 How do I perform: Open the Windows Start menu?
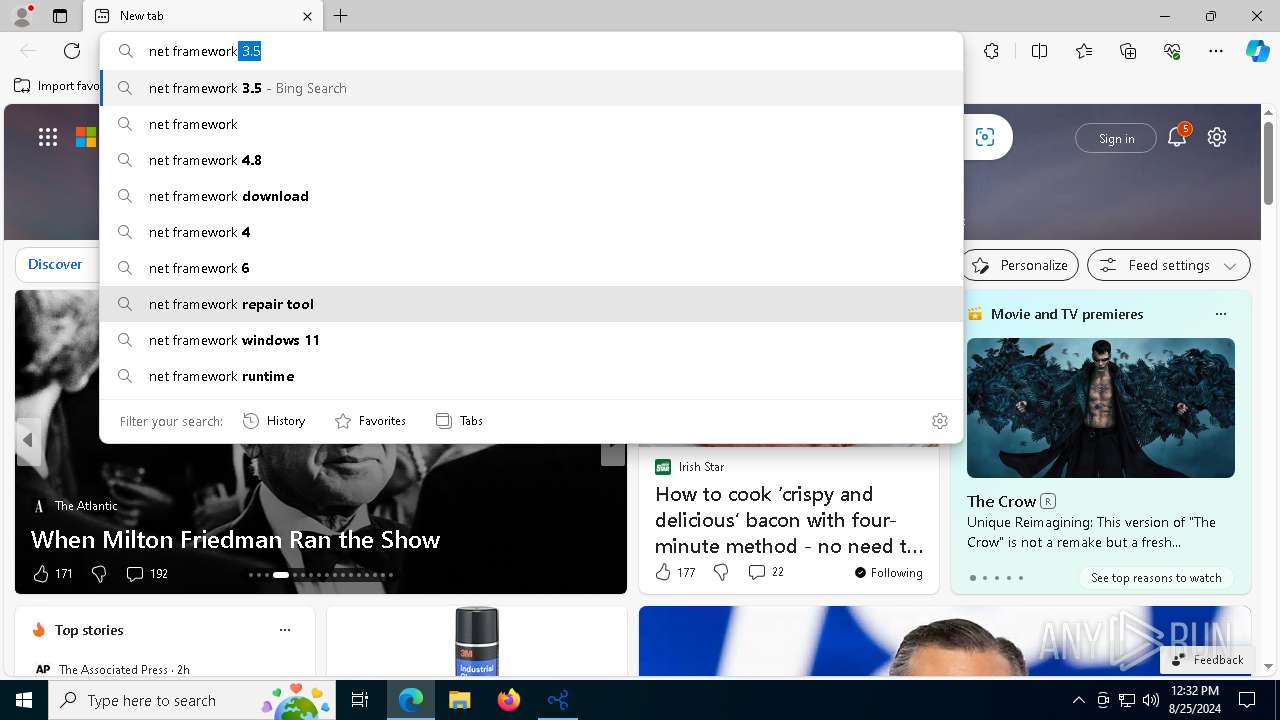pyautogui.click(x=24, y=700)
